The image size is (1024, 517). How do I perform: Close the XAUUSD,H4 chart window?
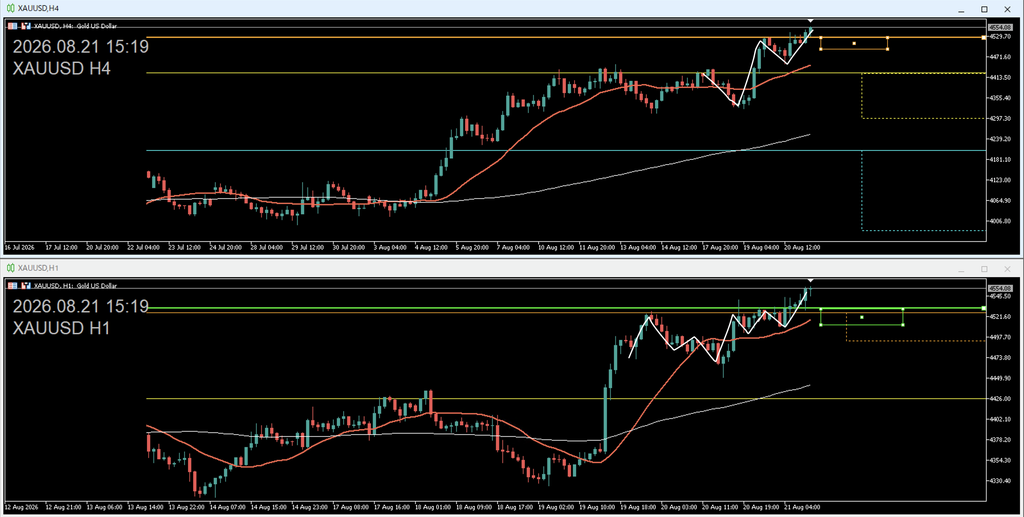coord(1007,9)
